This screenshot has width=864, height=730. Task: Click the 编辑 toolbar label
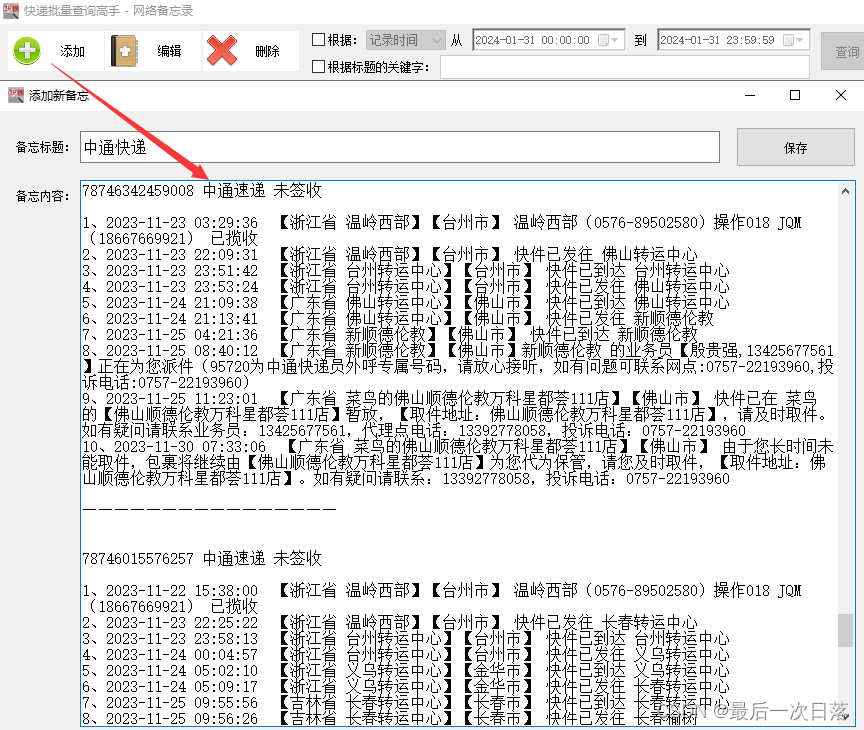(169, 51)
